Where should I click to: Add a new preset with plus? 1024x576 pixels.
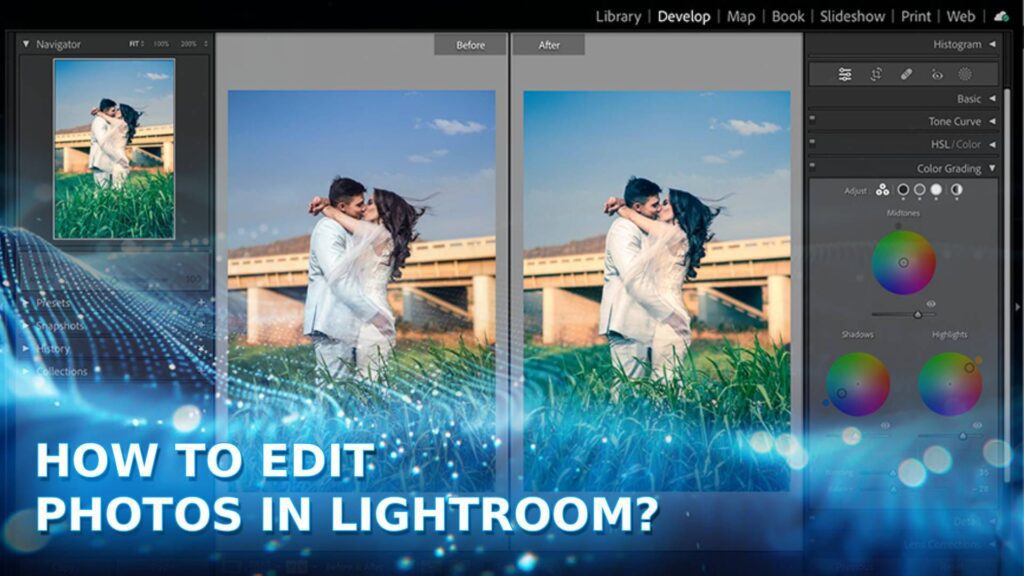click(201, 302)
